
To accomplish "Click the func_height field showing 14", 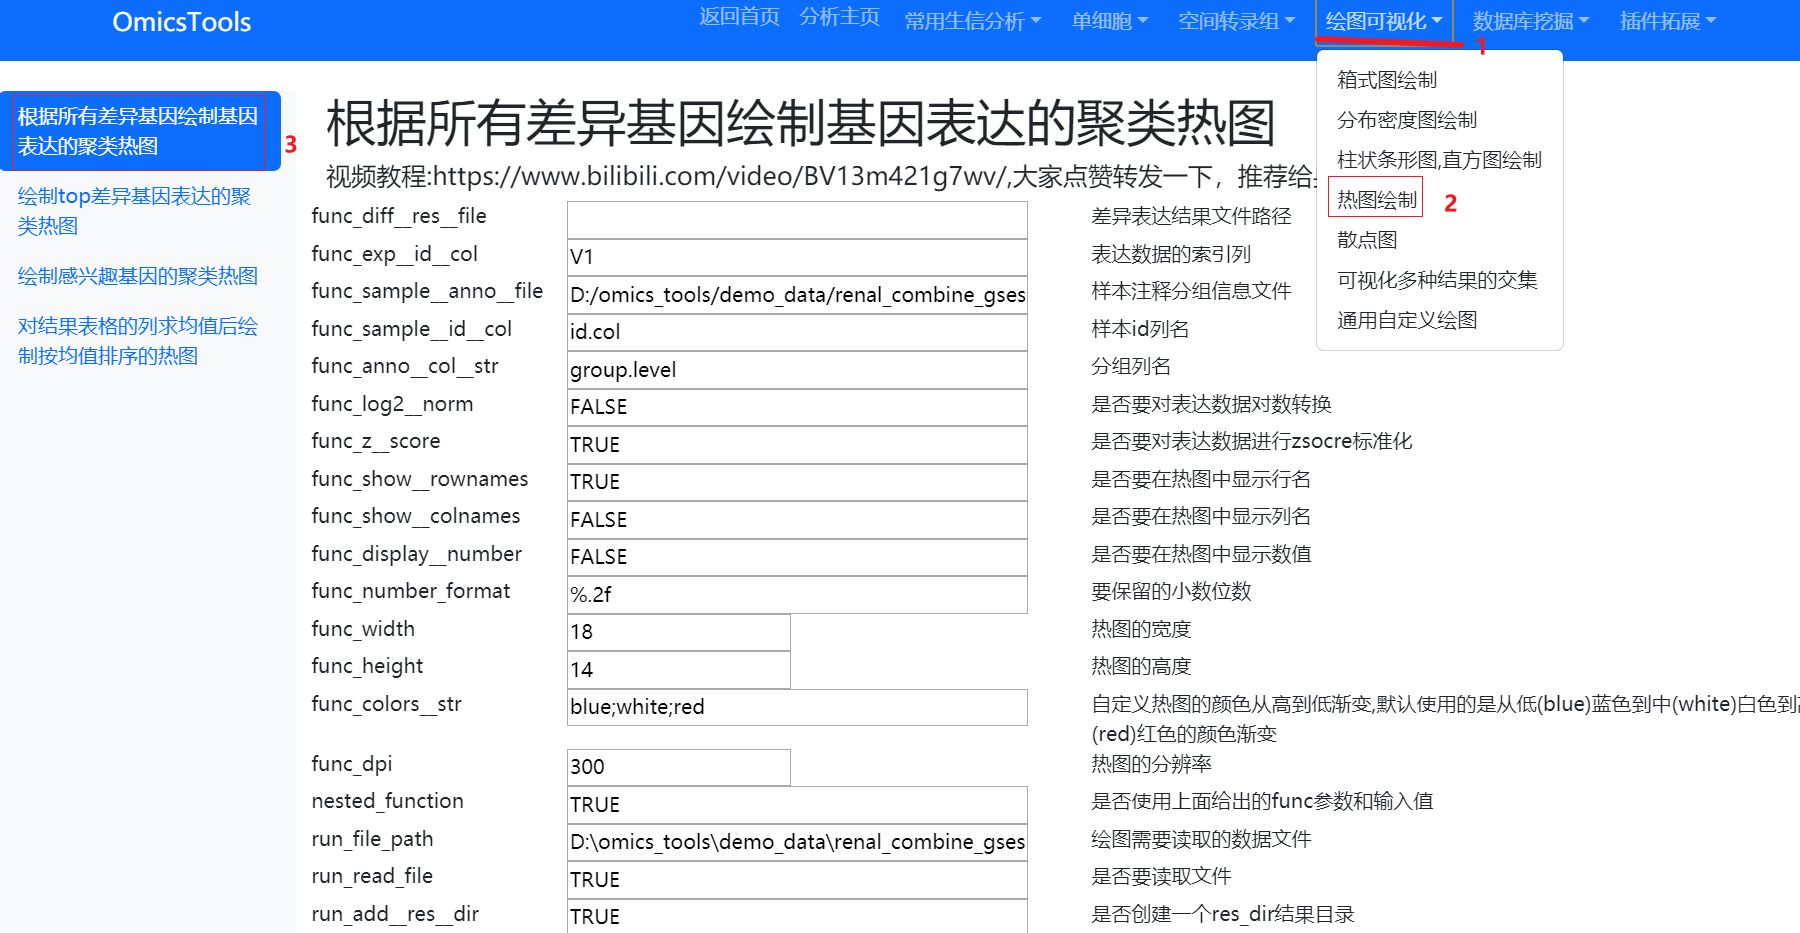I will pyautogui.click(x=679, y=670).
